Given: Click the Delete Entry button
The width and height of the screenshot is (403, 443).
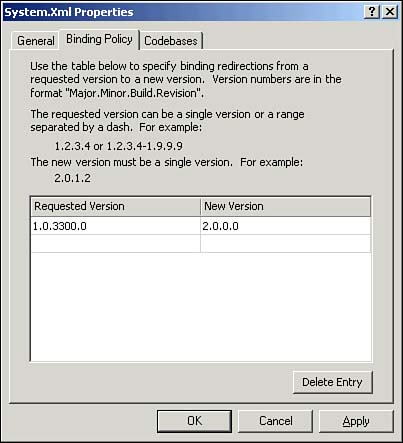Looking at the screenshot, I should pos(332,382).
